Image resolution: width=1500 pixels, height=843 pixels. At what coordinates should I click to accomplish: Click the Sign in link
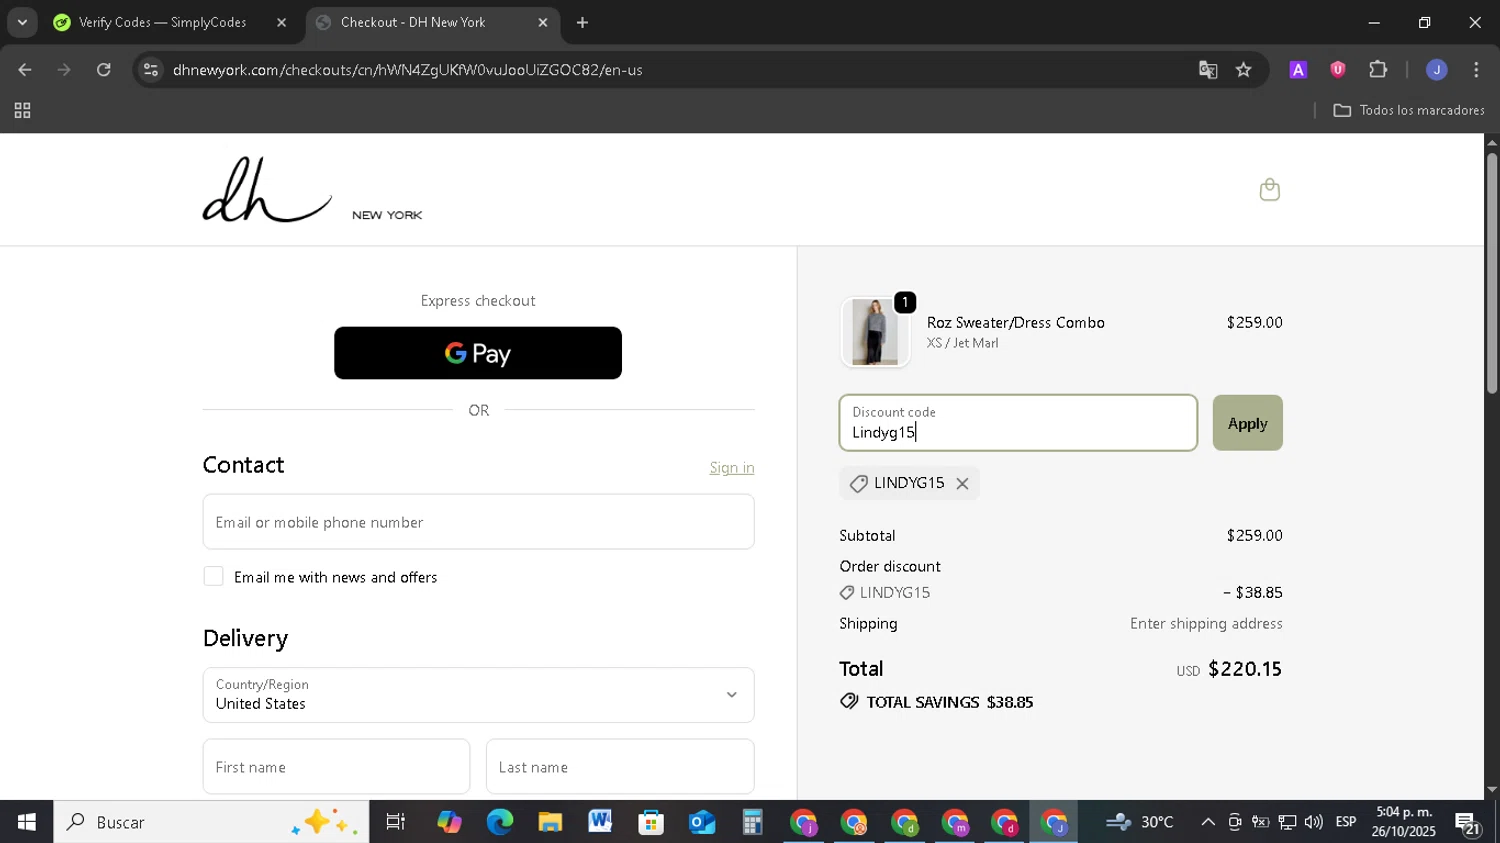732,468
